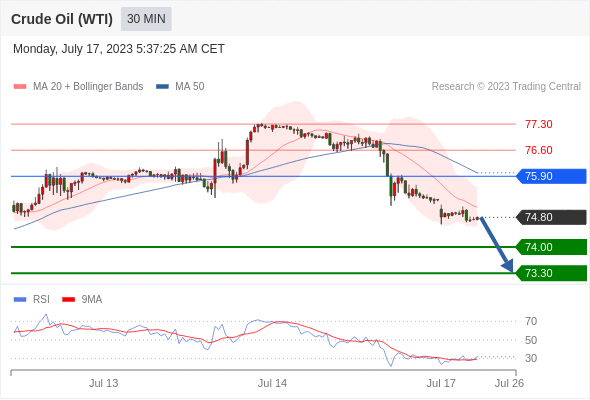The height and width of the screenshot is (400, 590).
Task: Click the Jul 13 date axis label
Action: [103, 383]
